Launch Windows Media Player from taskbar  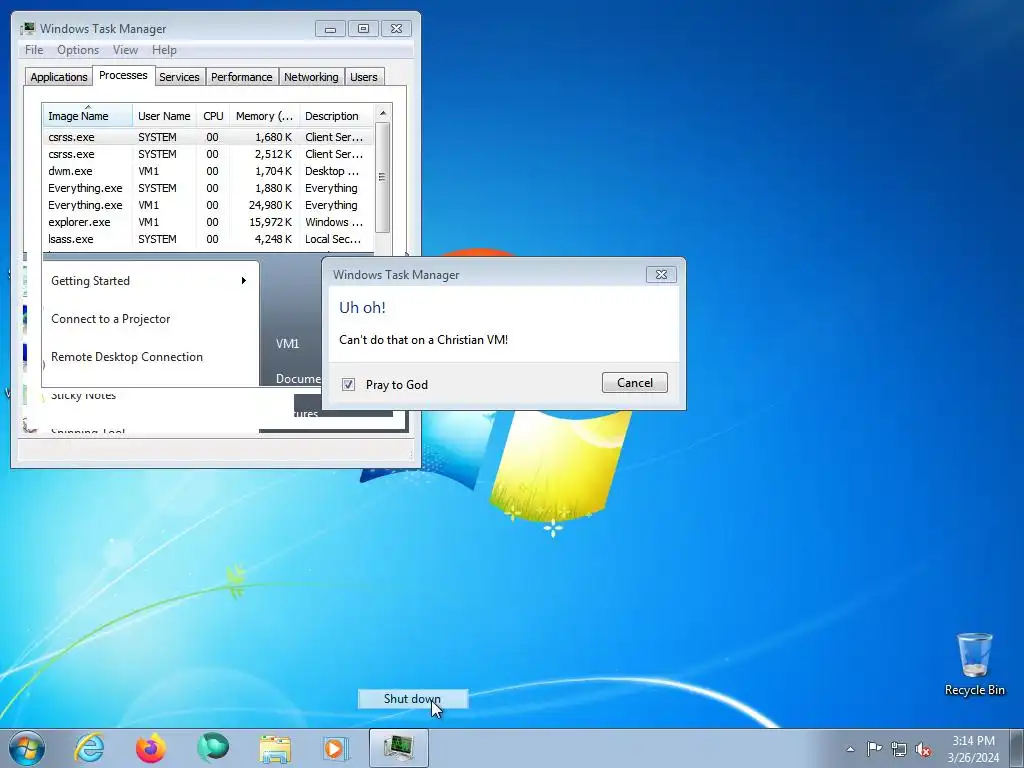pyautogui.click(x=336, y=748)
